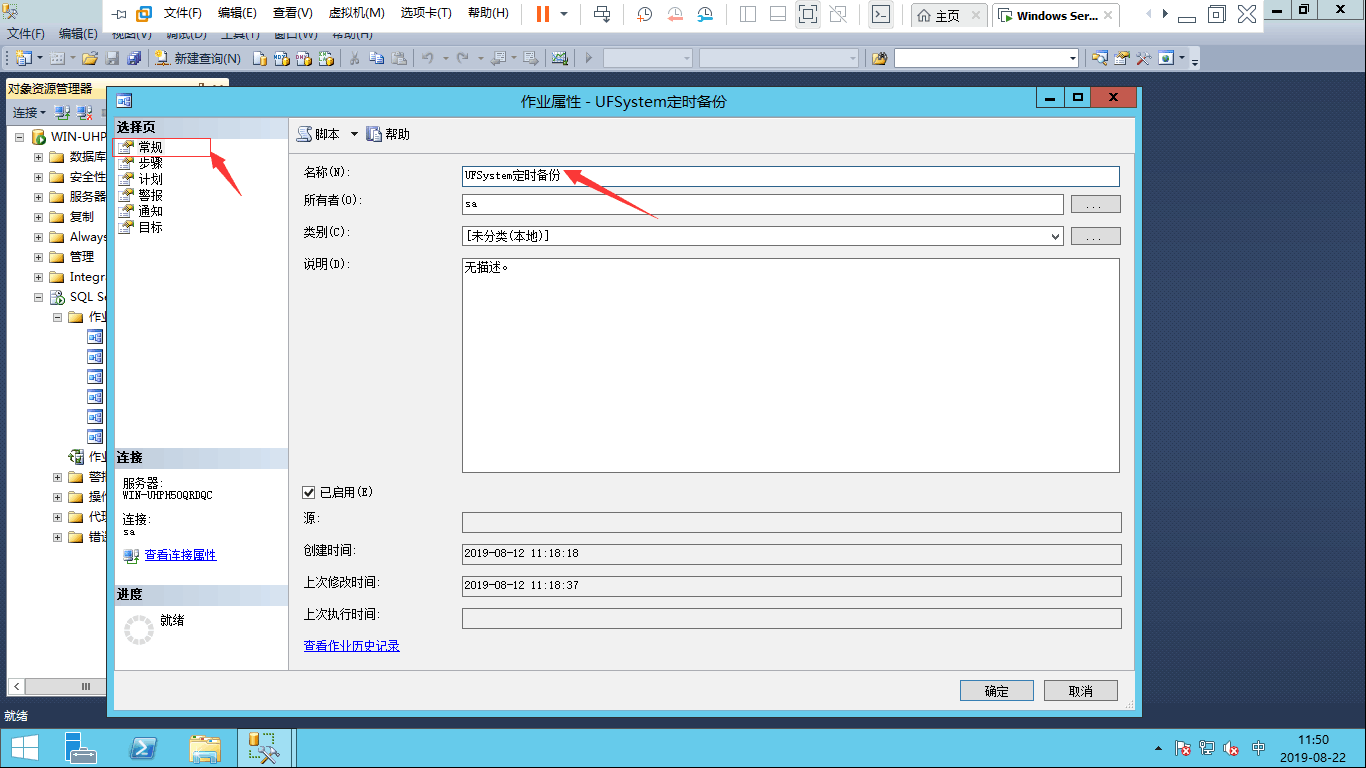The width and height of the screenshot is (1366, 768).
Task: Click the XMLA query icon in toolbar
Action: coord(326,58)
